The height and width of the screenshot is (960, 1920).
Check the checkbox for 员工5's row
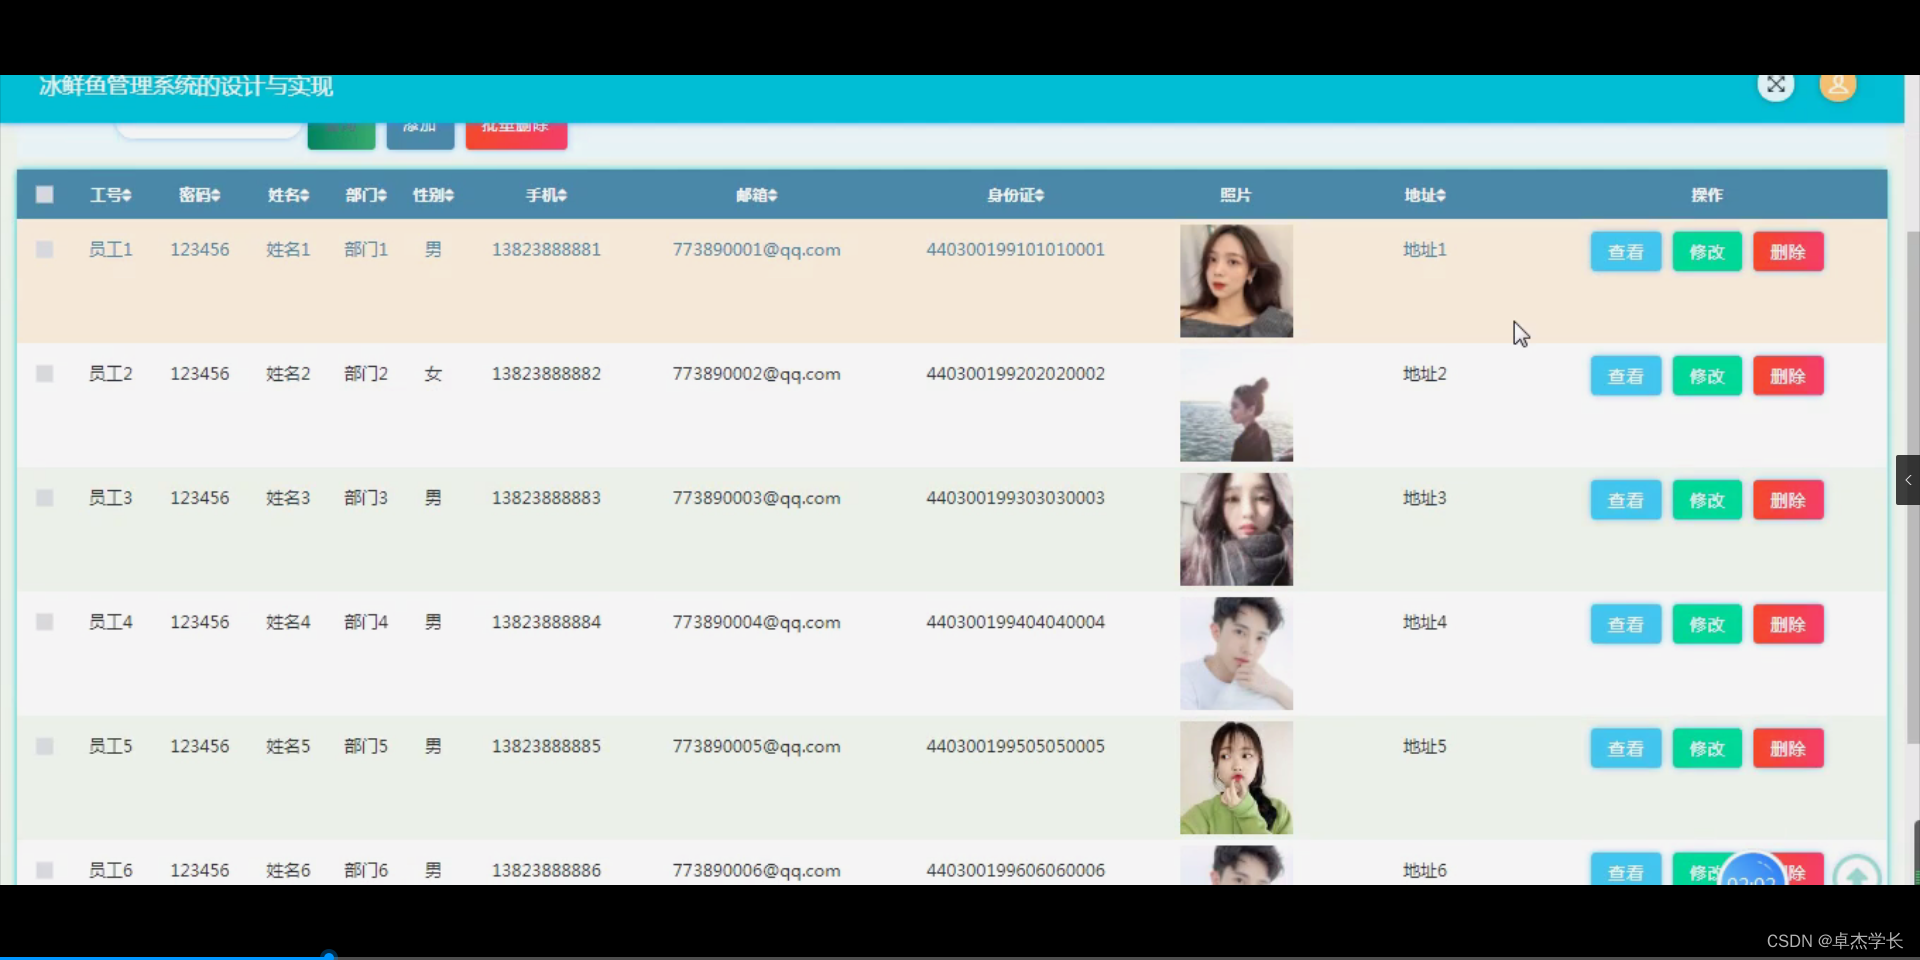[44, 746]
